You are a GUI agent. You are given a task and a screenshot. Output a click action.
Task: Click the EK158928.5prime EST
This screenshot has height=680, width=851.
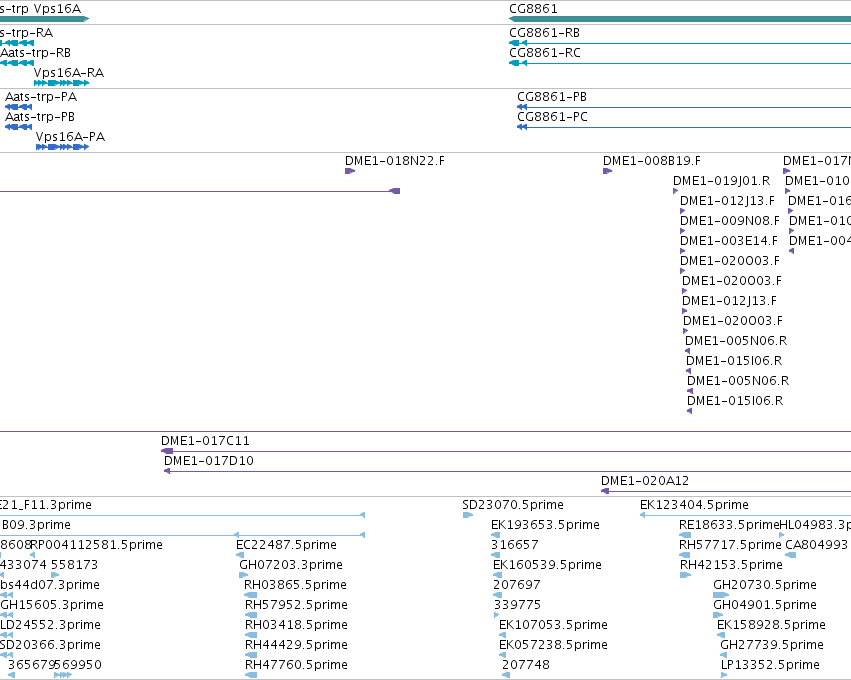(x=721, y=635)
